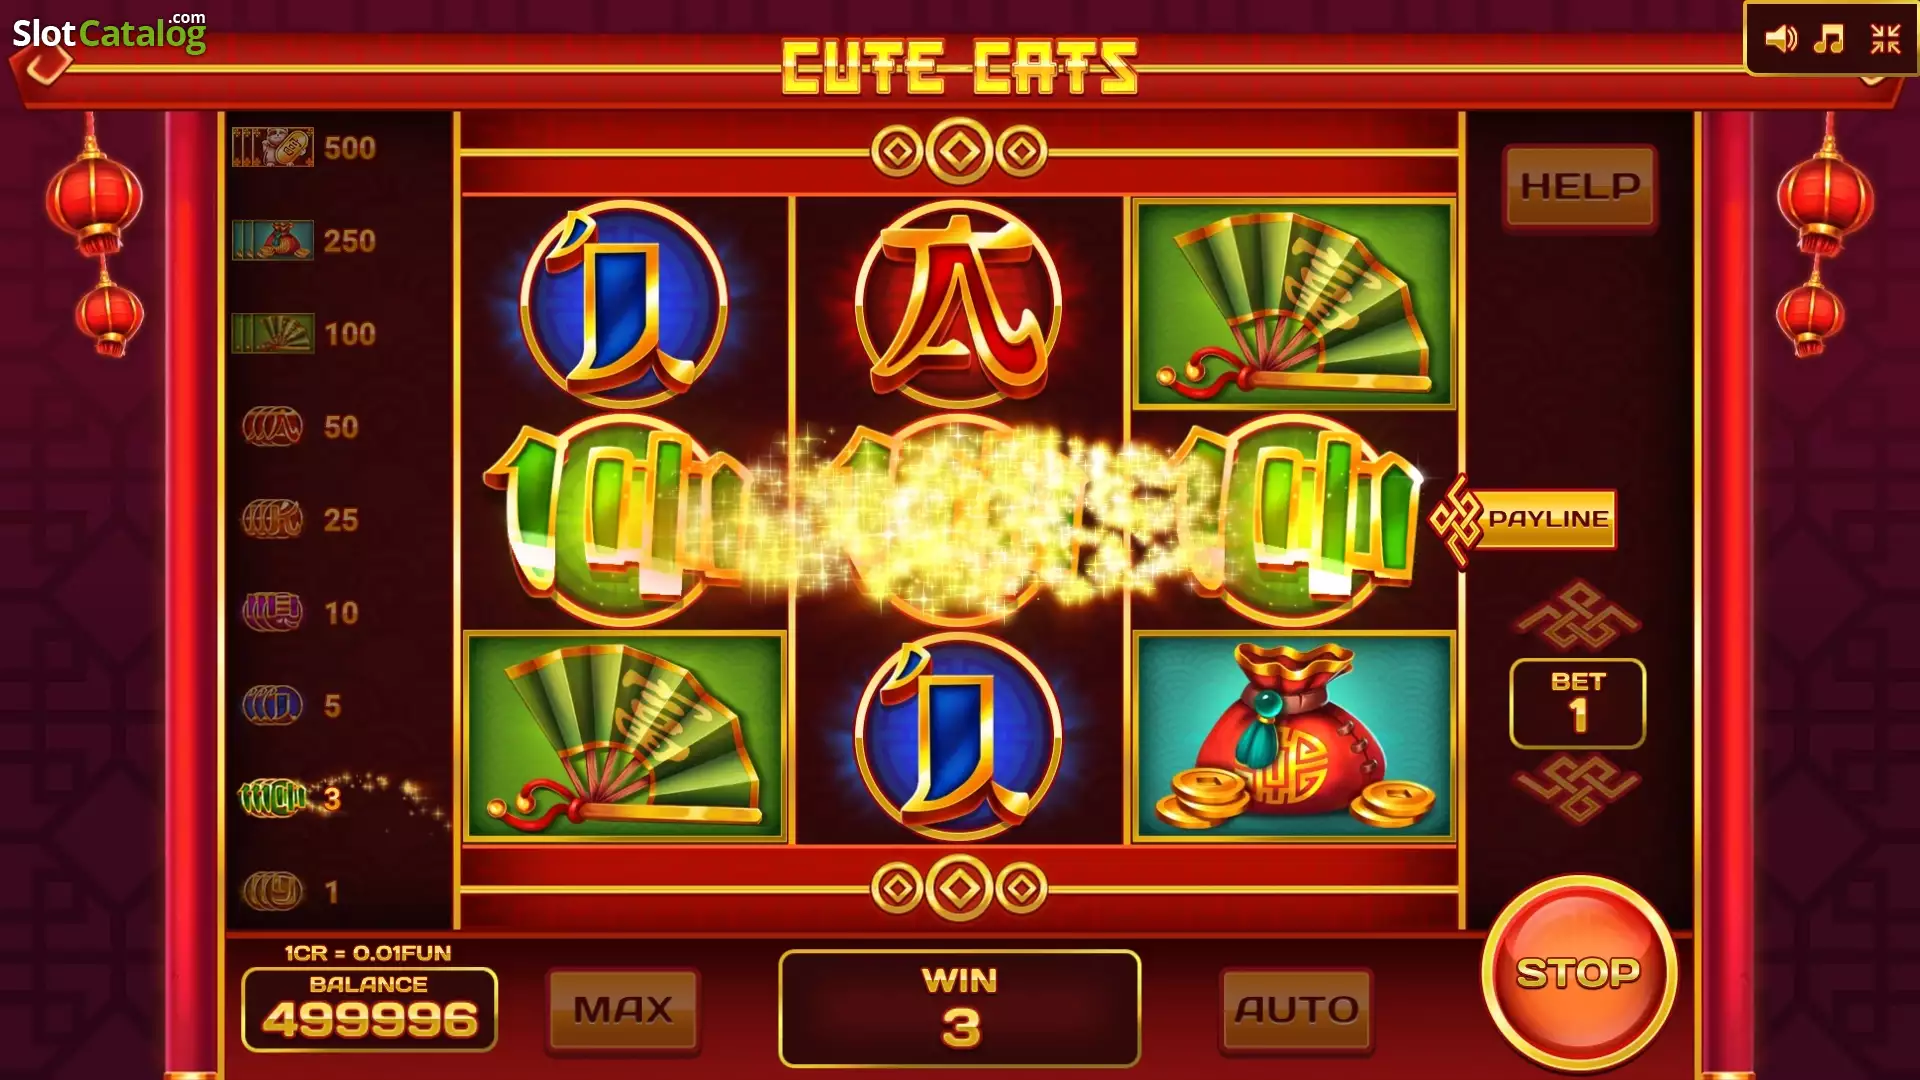Toggle the music note icon
1920x1080 pixels.
click(x=1829, y=40)
